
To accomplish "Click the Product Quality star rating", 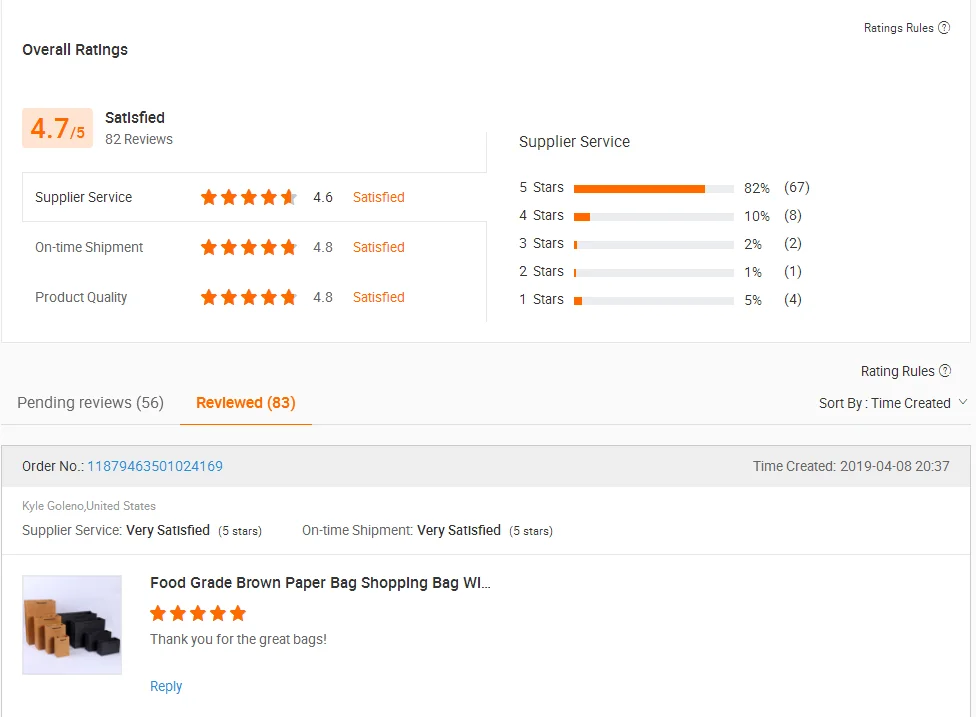I will click(x=249, y=297).
